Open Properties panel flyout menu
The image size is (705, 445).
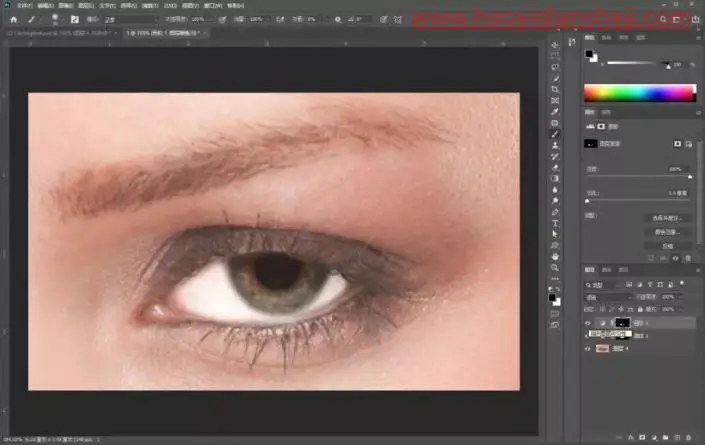698,112
